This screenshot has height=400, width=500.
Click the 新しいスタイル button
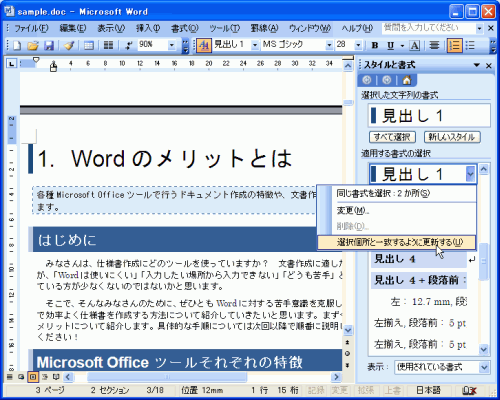point(452,137)
